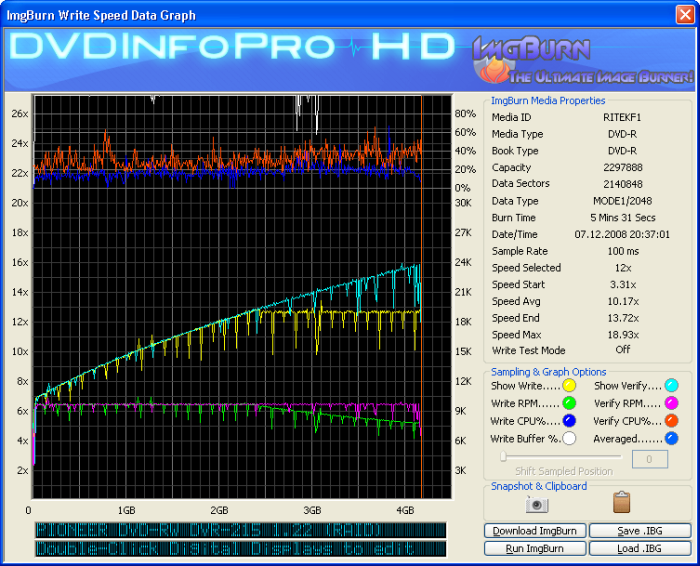Click the Download ImgBurn button
Viewport: 700px width, 566px height.
coord(535,531)
